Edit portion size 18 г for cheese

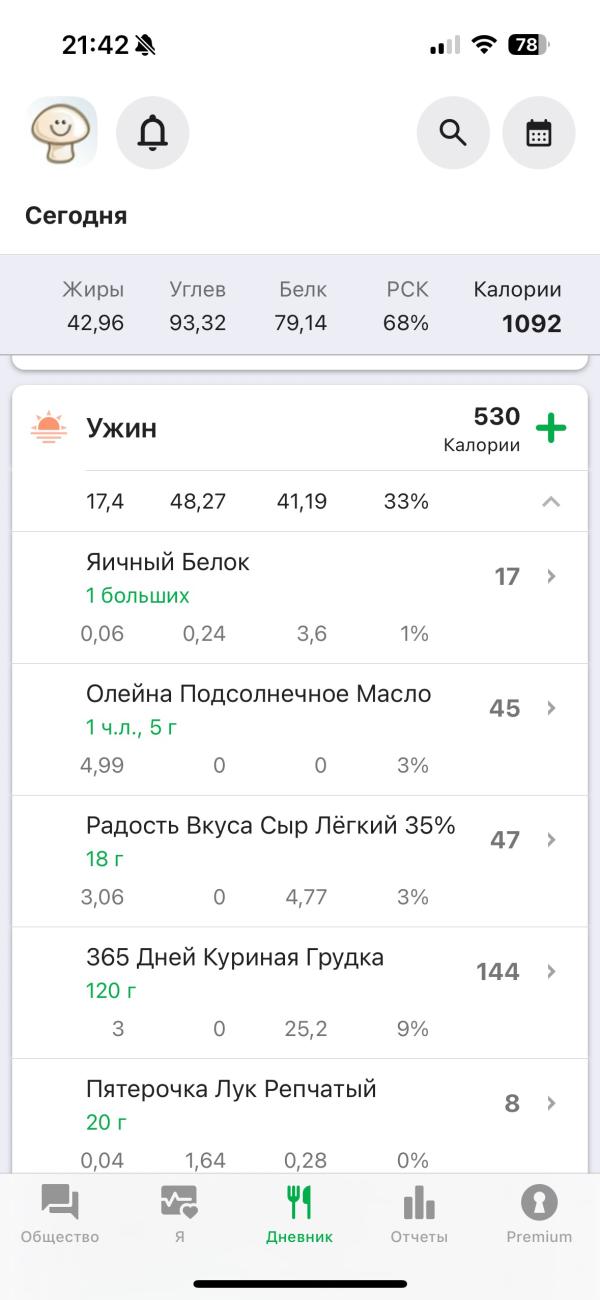point(105,859)
